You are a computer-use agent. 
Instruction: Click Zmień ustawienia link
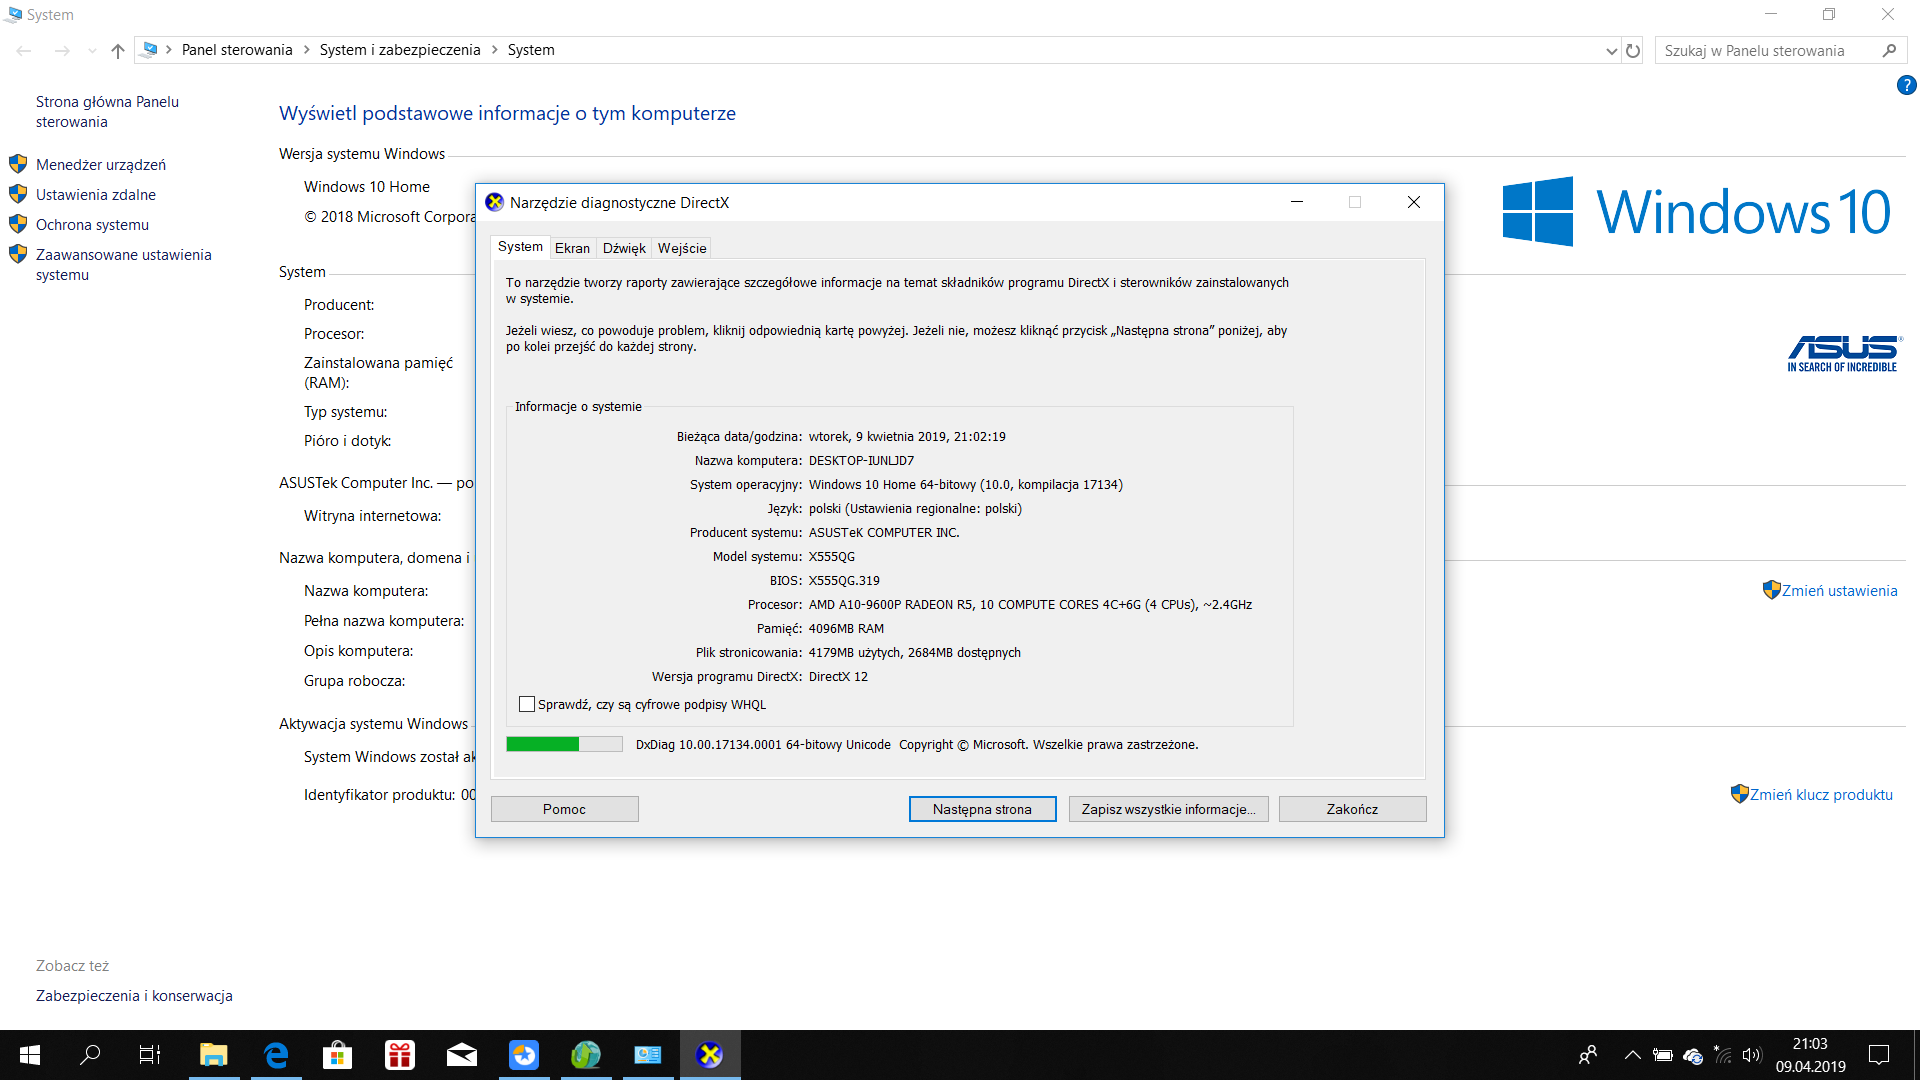(1839, 591)
